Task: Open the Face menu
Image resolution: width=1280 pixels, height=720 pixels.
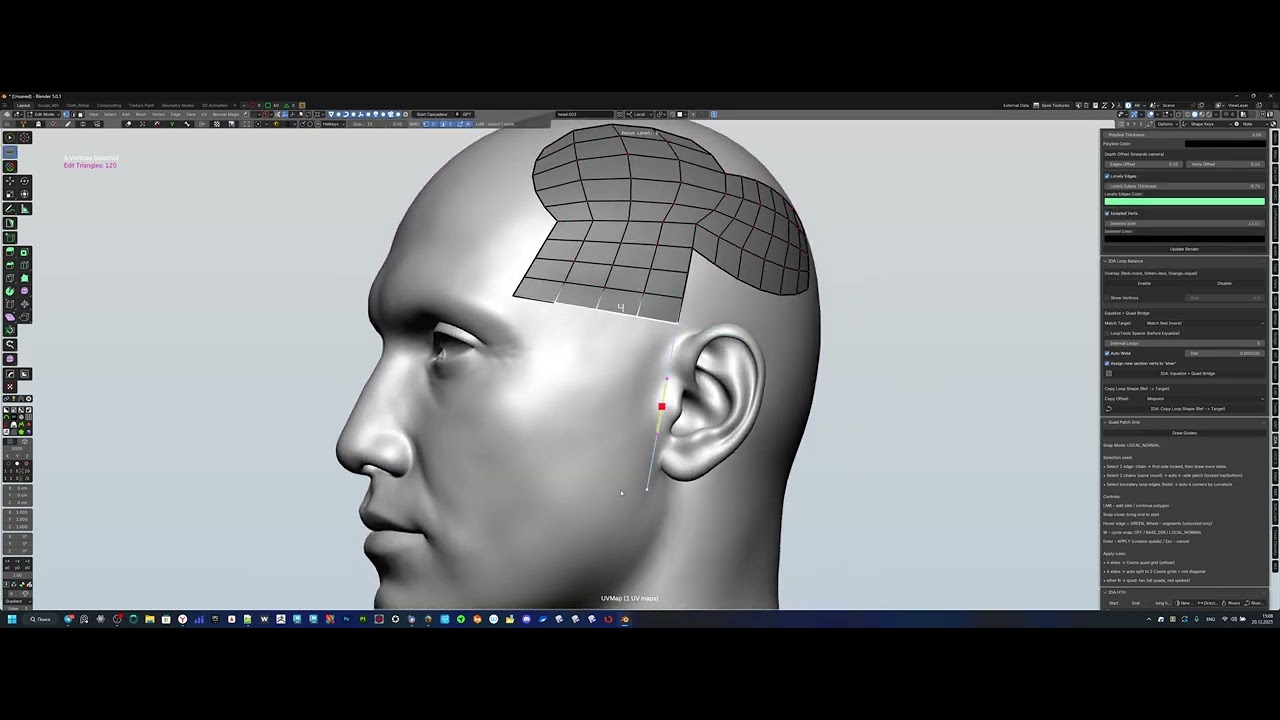Action: tap(190, 114)
